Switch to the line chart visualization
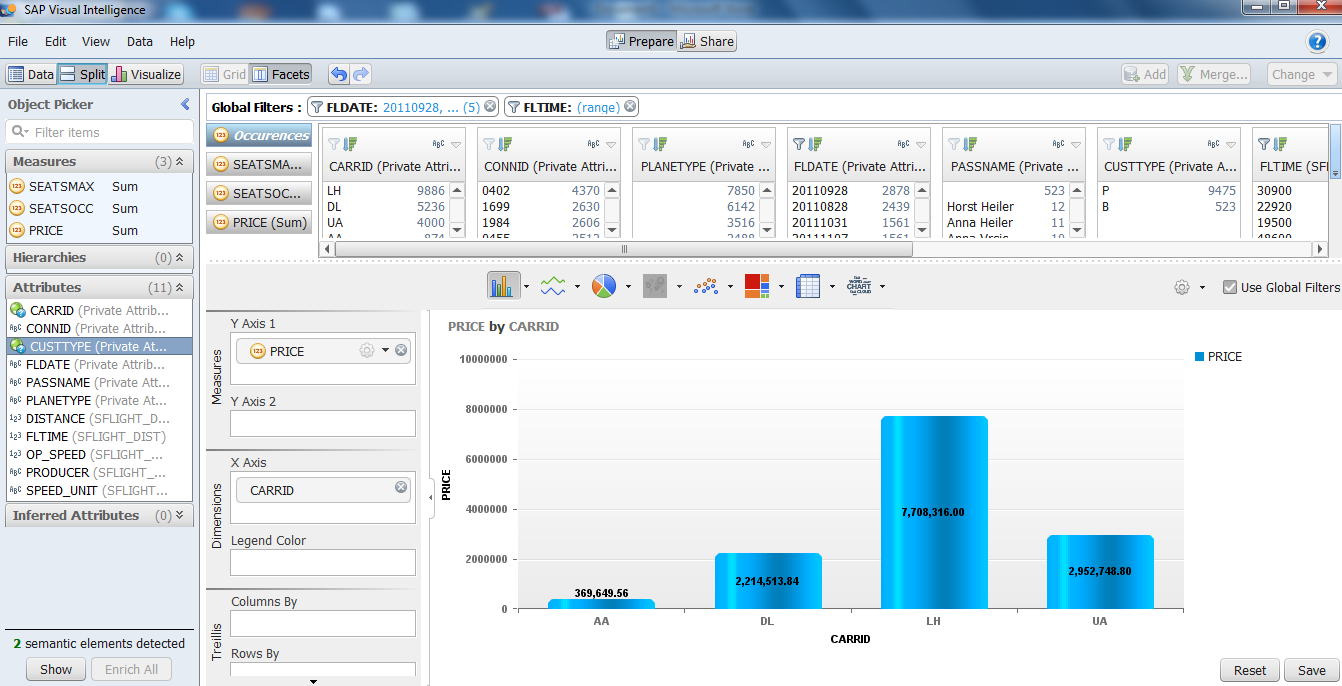Viewport: 1342px width, 686px height. click(x=553, y=286)
